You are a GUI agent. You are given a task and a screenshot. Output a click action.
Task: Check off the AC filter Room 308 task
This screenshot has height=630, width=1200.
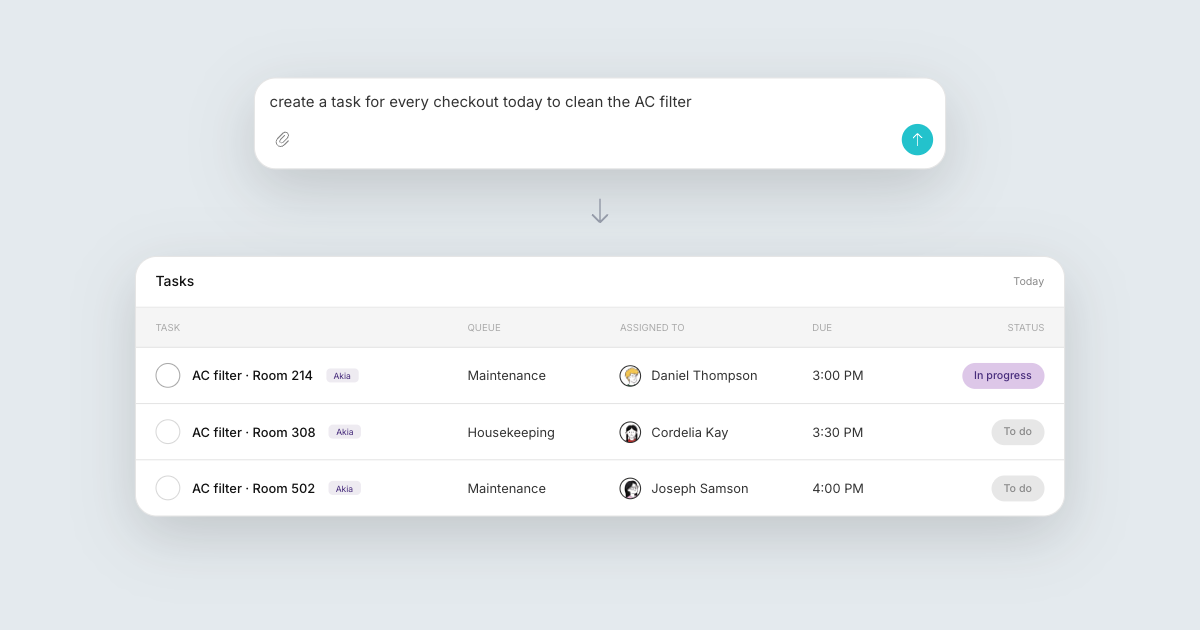168,432
